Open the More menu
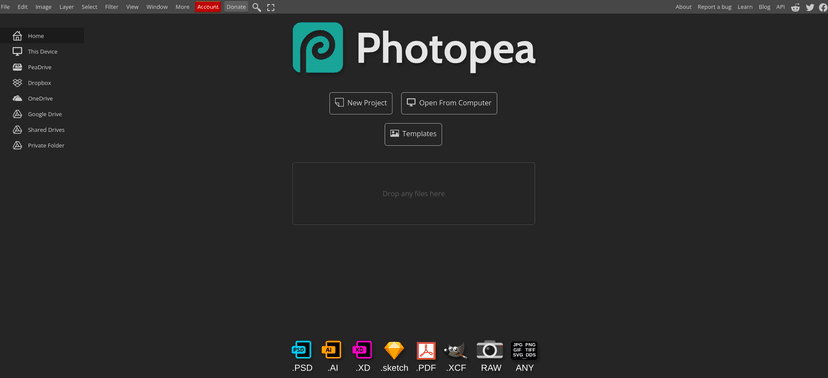This screenshot has height=378, width=828. coord(182,7)
